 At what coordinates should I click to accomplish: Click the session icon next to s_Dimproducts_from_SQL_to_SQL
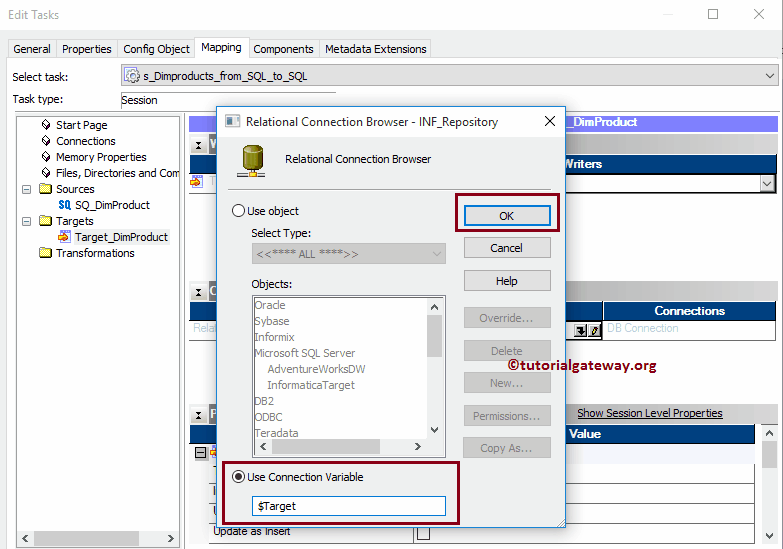click(x=132, y=75)
